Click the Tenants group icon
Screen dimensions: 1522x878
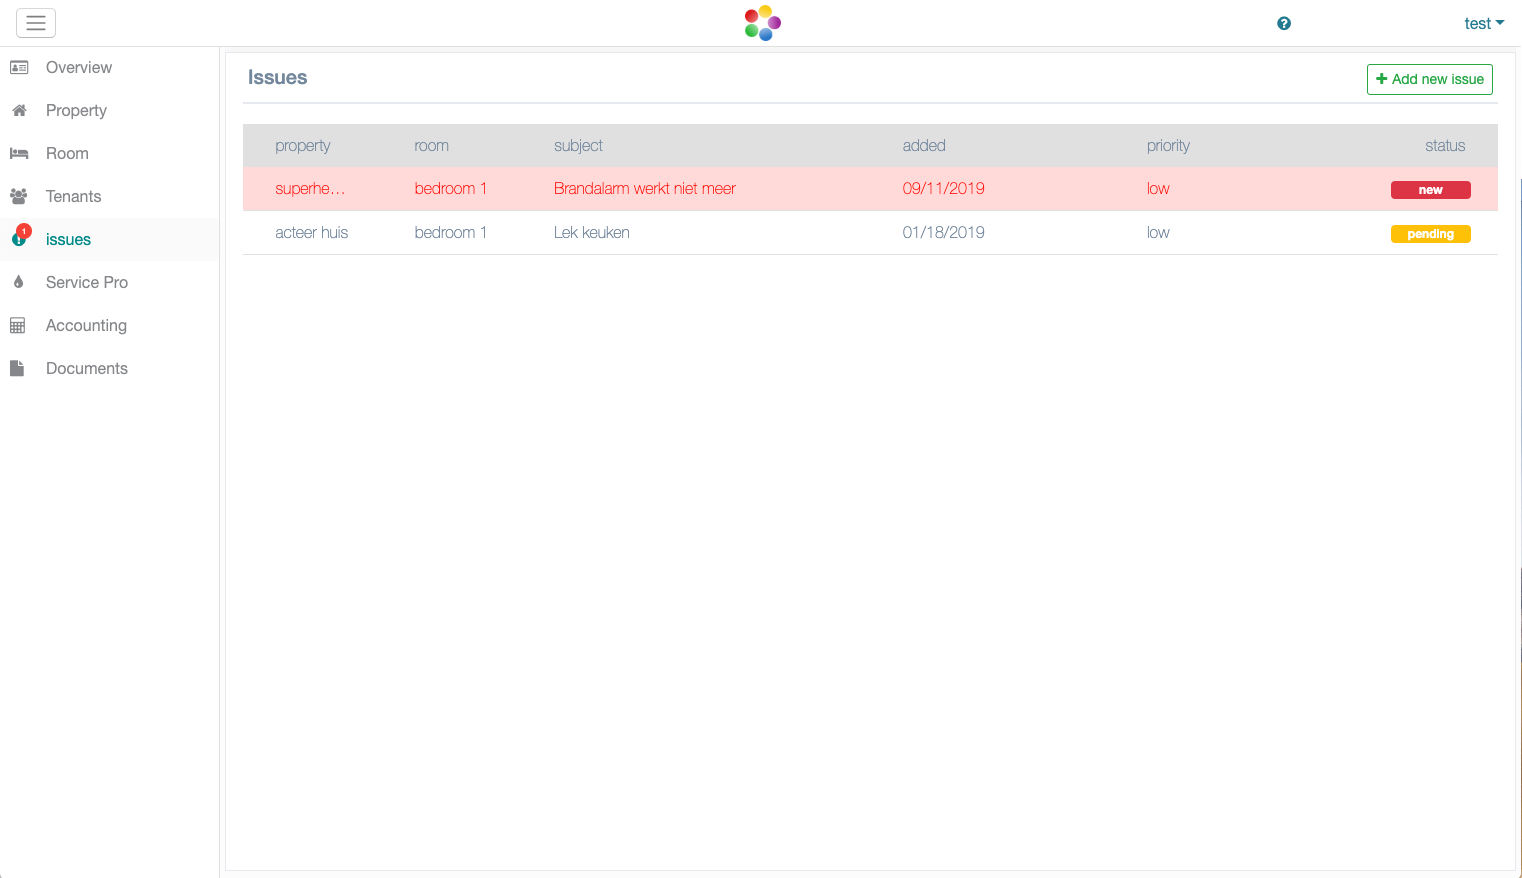(x=19, y=197)
